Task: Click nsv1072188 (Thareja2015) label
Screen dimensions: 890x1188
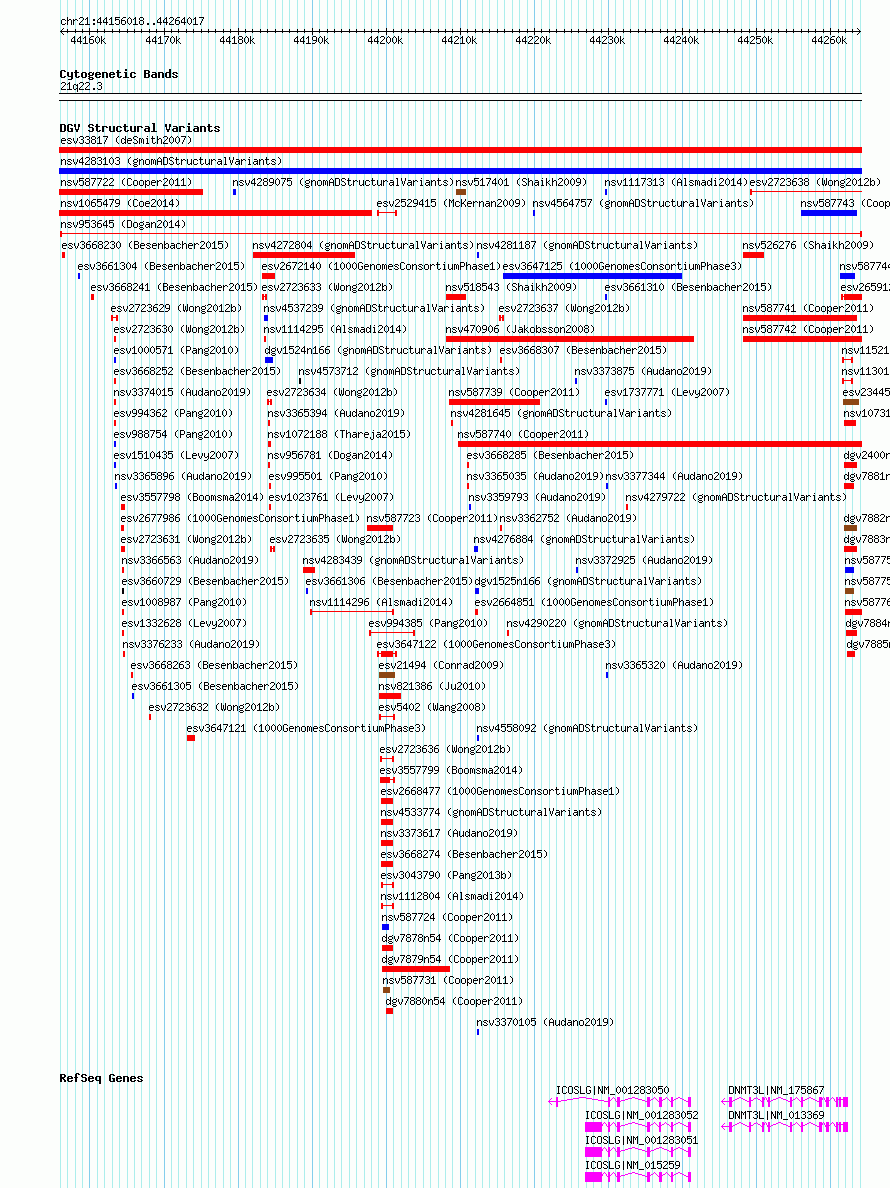Action: tap(339, 435)
